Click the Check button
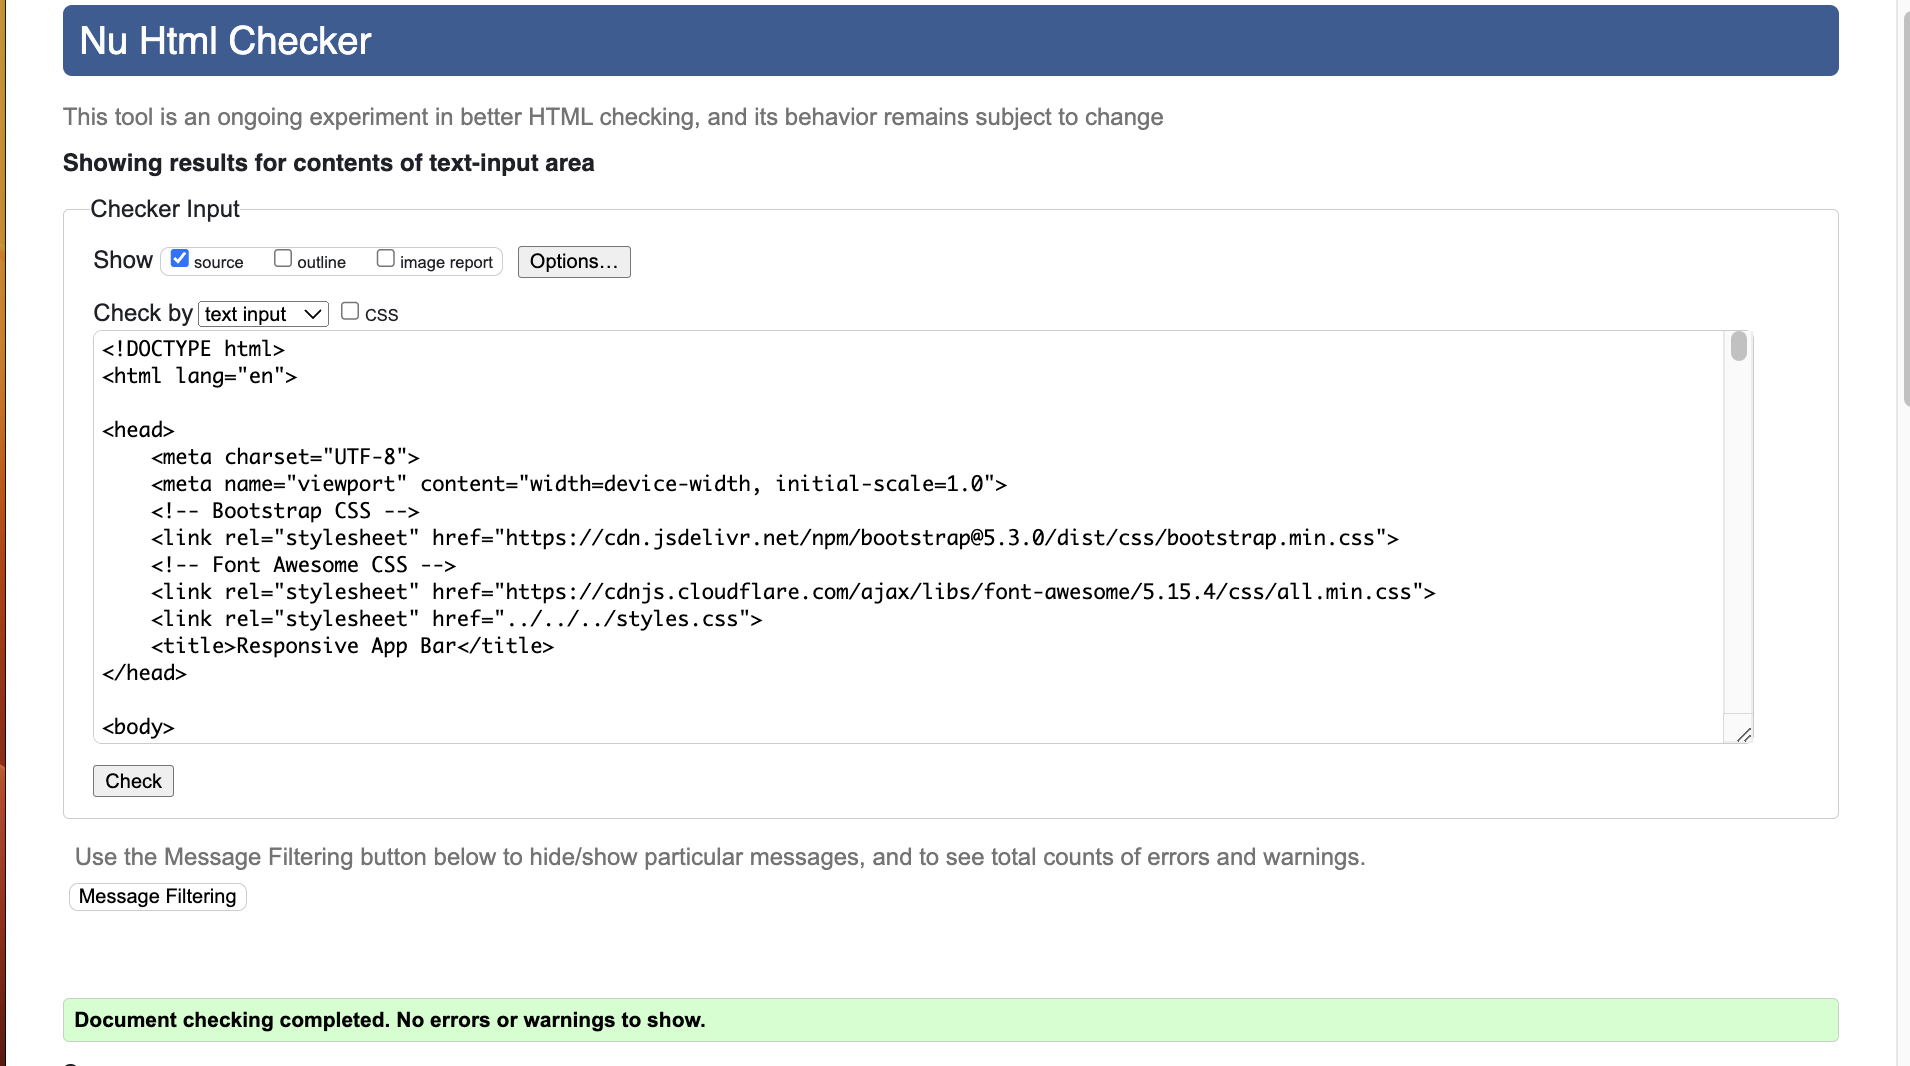The width and height of the screenshot is (1910, 1066). [x=133, y=781]
